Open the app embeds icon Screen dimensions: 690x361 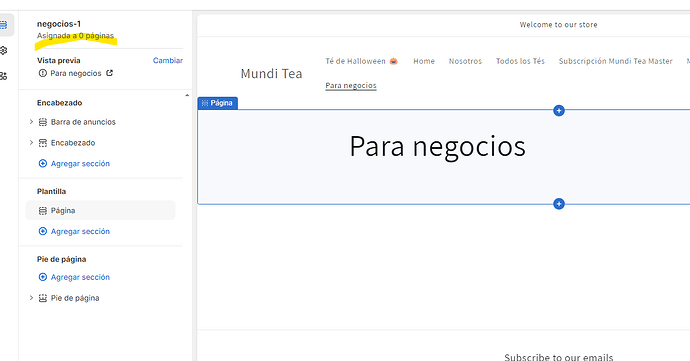[x=4, y=76]
